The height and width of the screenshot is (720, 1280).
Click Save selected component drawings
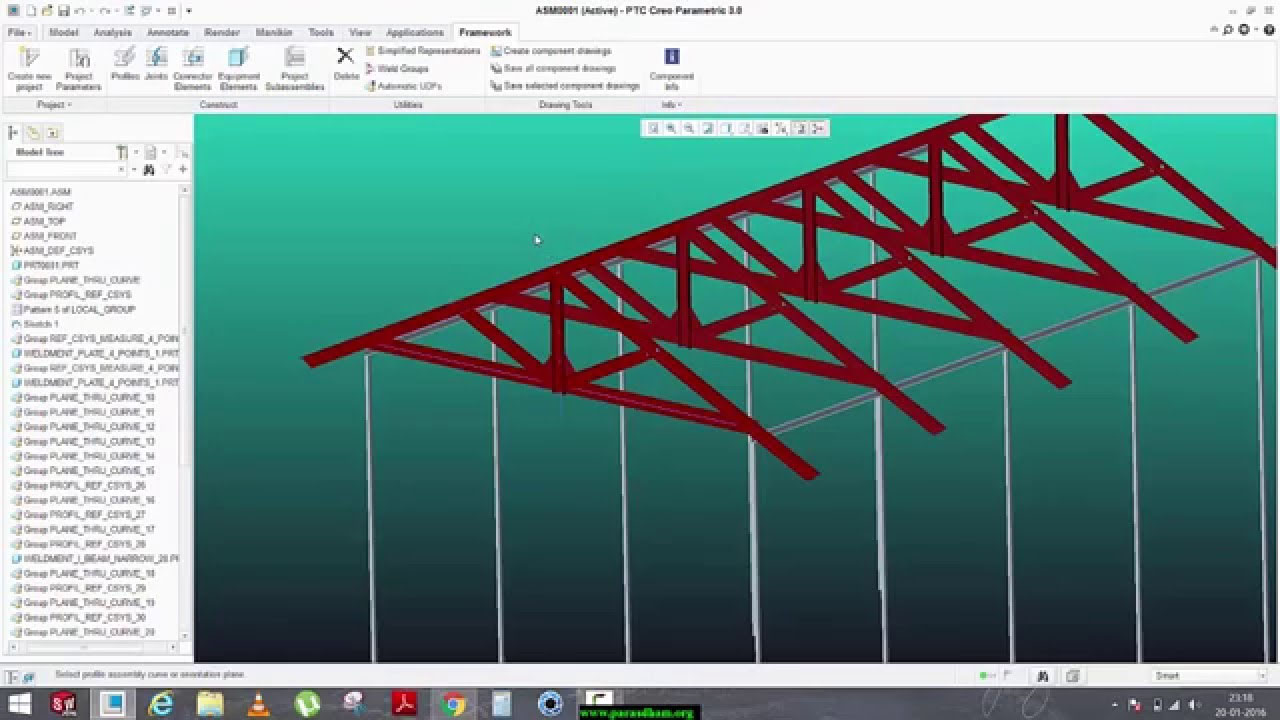click(x=565, y=87)
